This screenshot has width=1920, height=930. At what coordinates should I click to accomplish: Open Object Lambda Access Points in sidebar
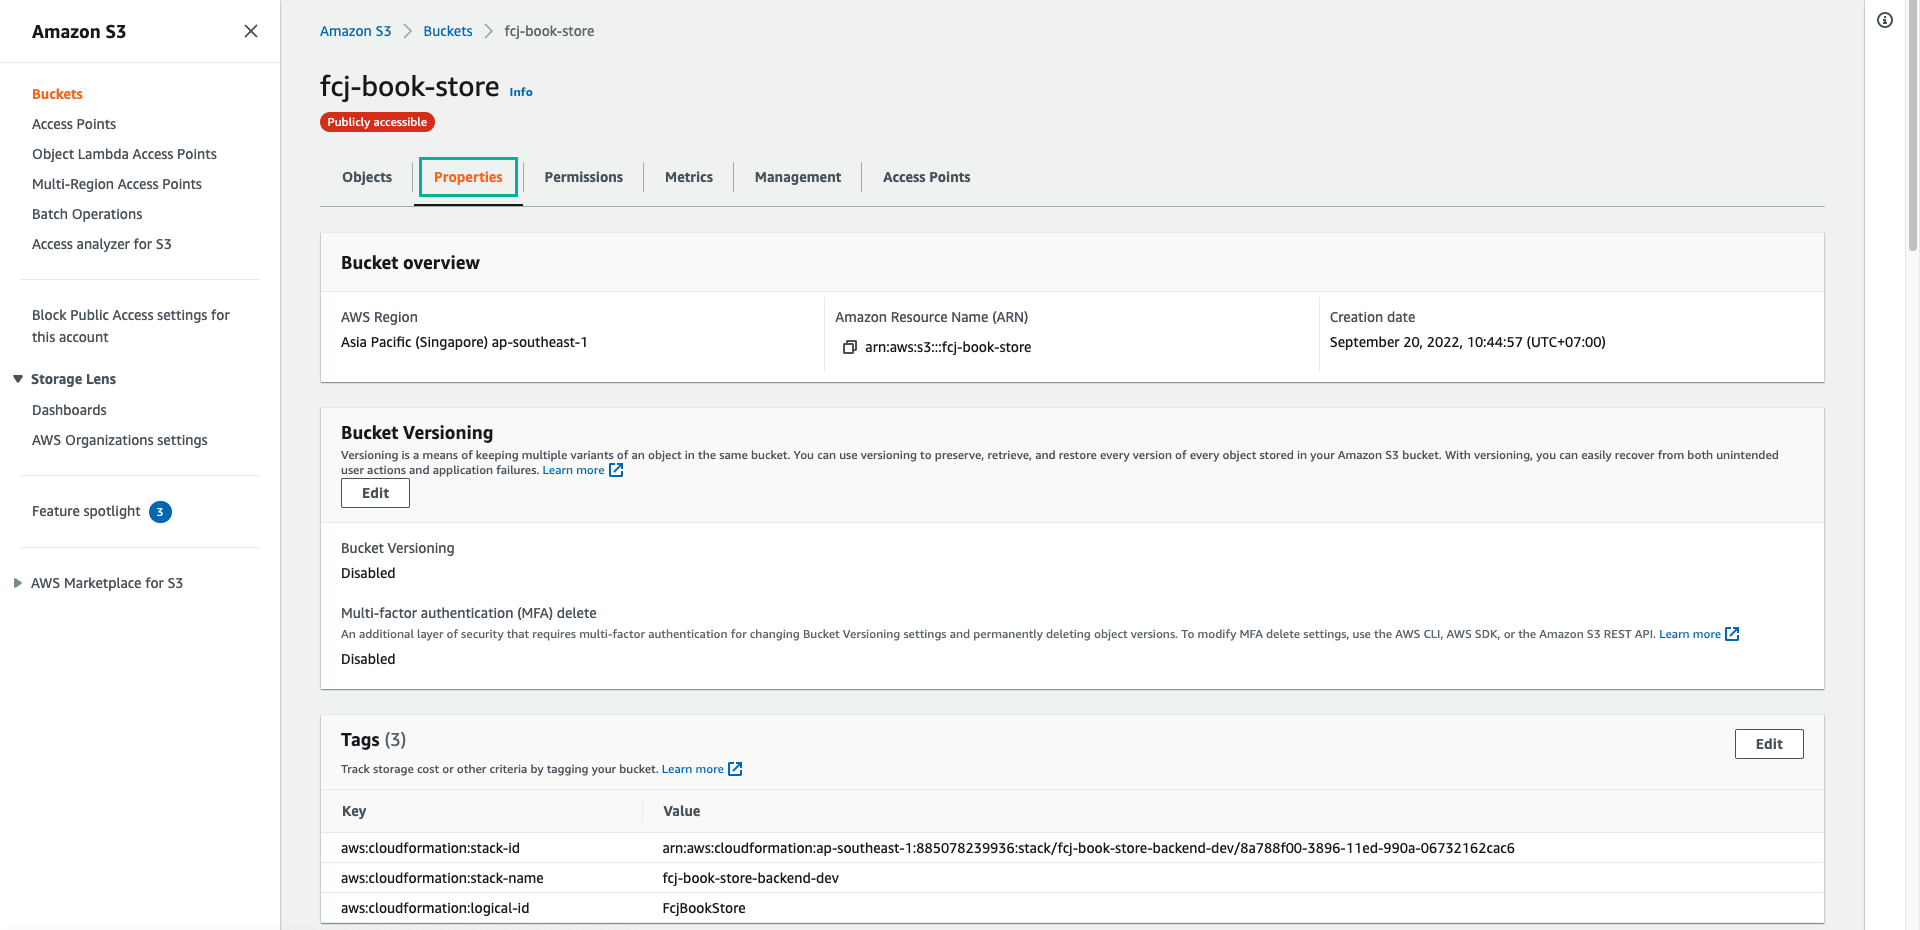click(x=124, y=154)
